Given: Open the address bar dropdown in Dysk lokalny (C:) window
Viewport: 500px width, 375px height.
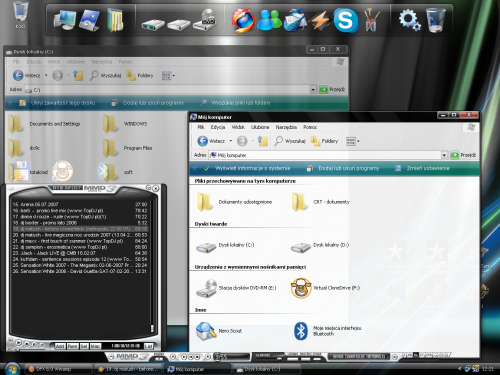Looking at the screenshot, I should tap(313, 89).
